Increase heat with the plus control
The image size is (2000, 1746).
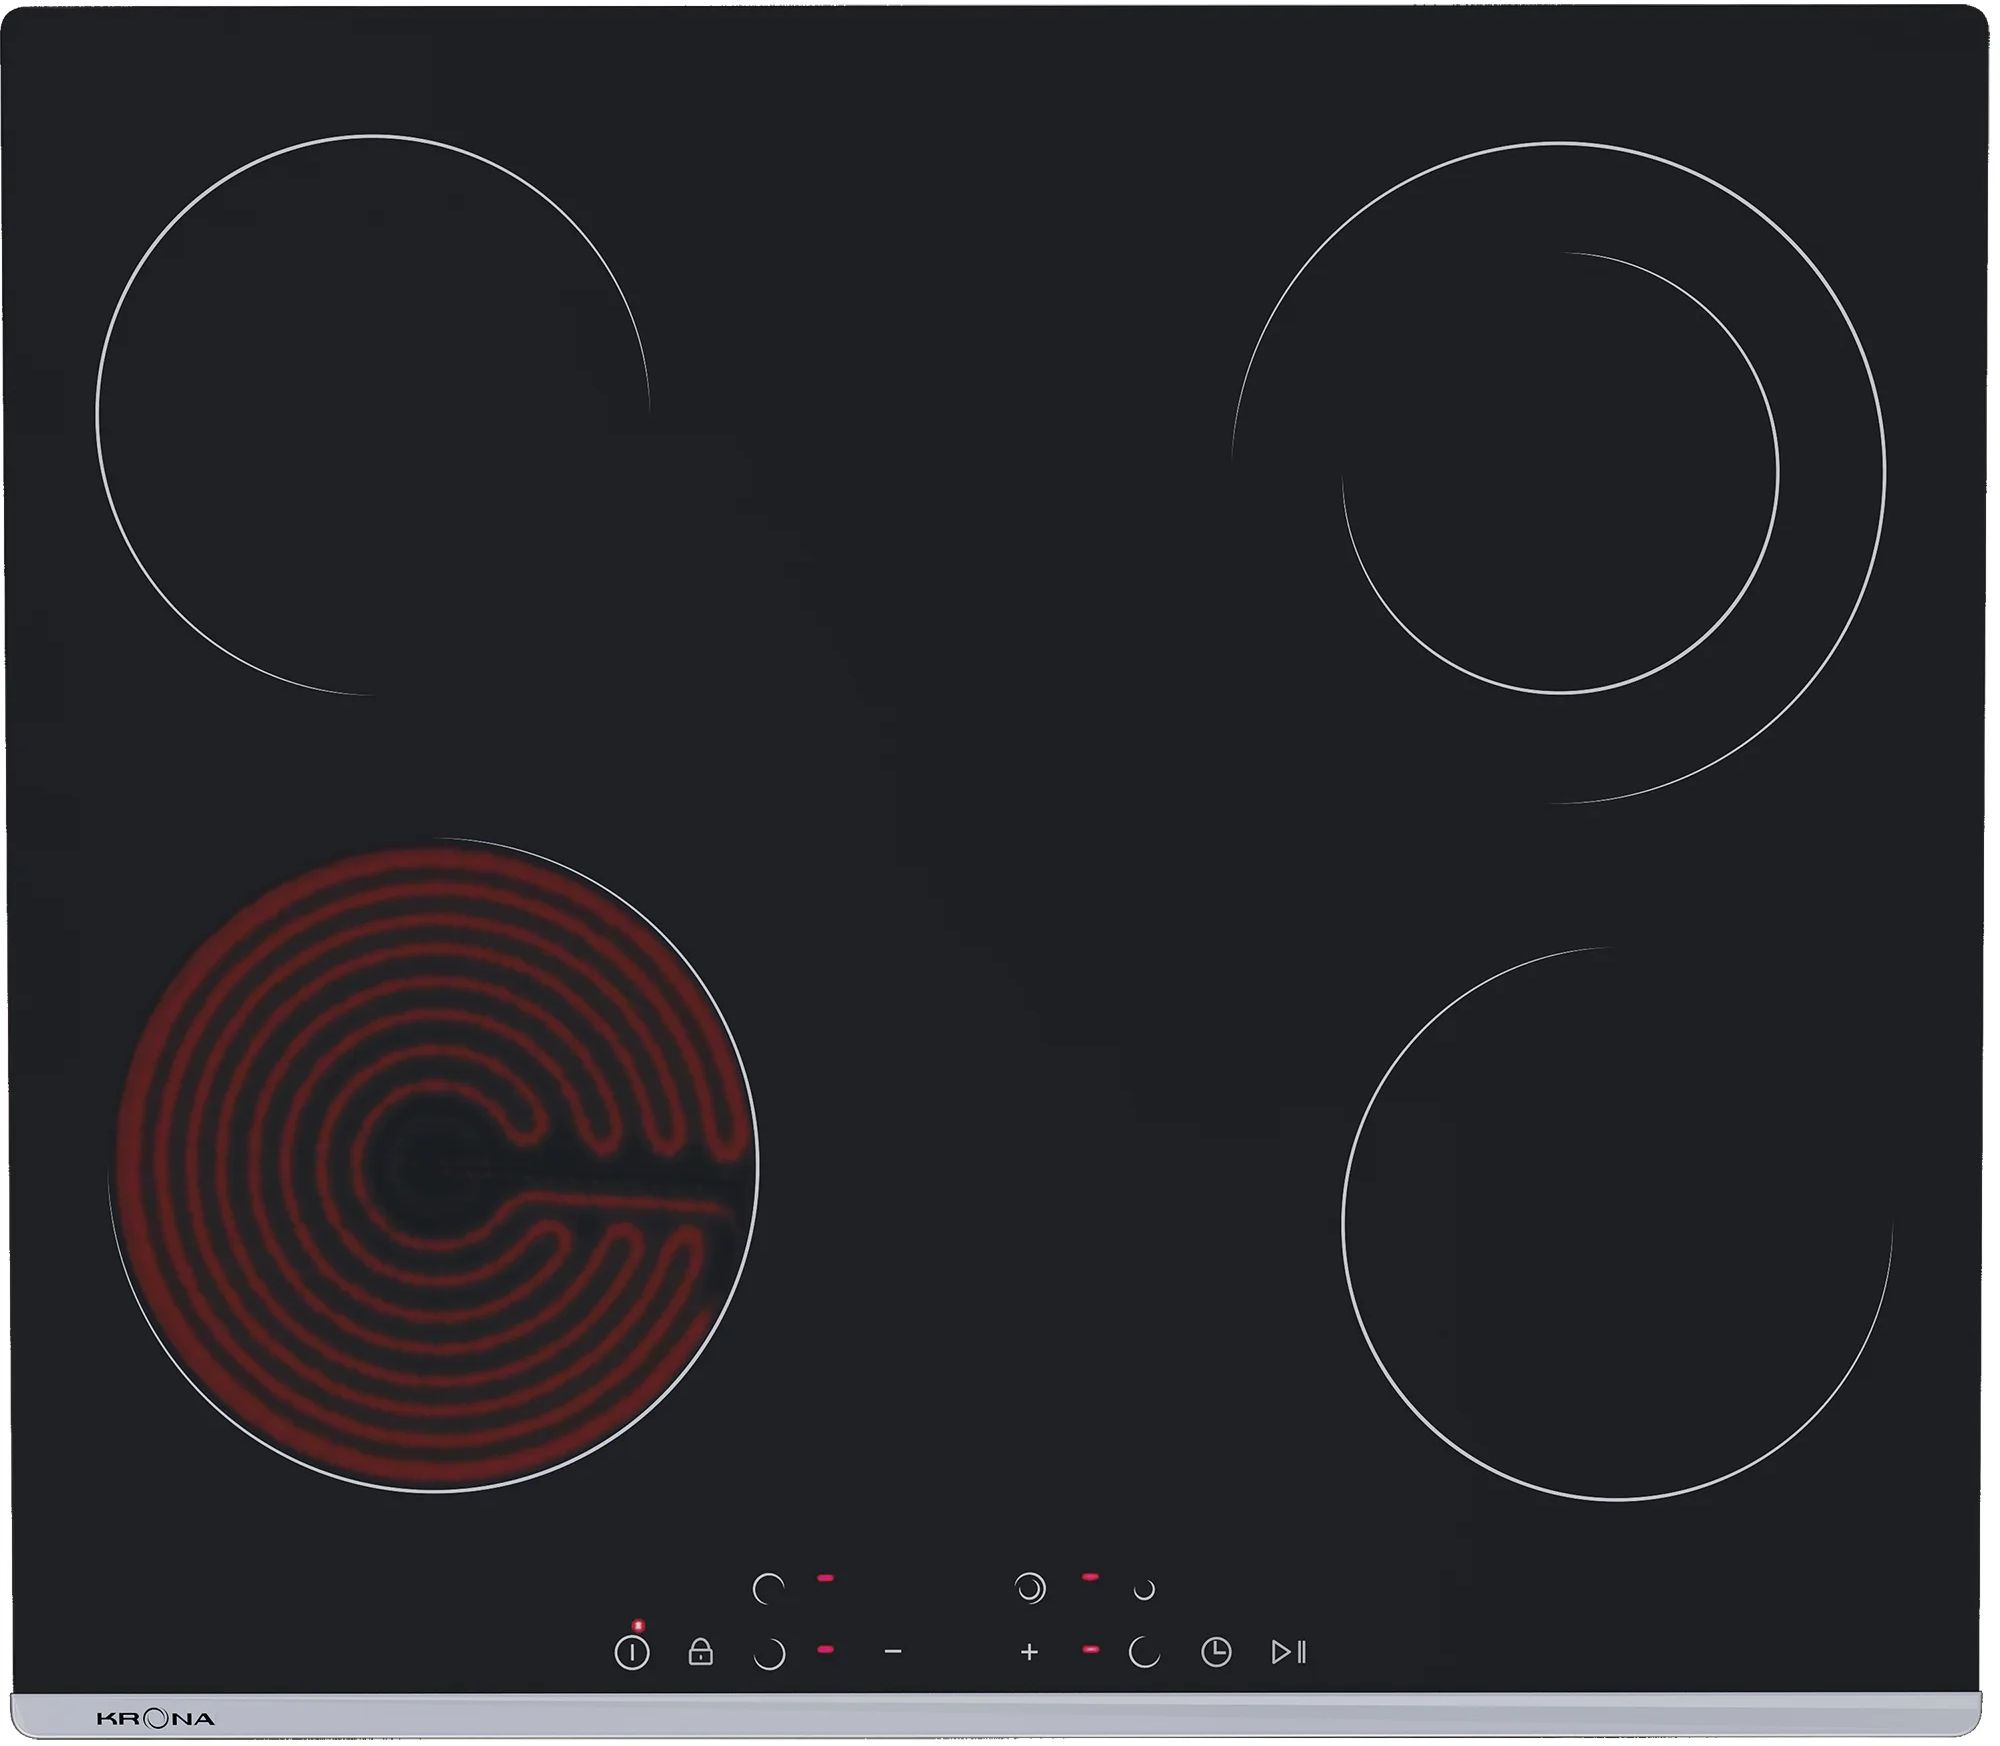[1029, 1652]
